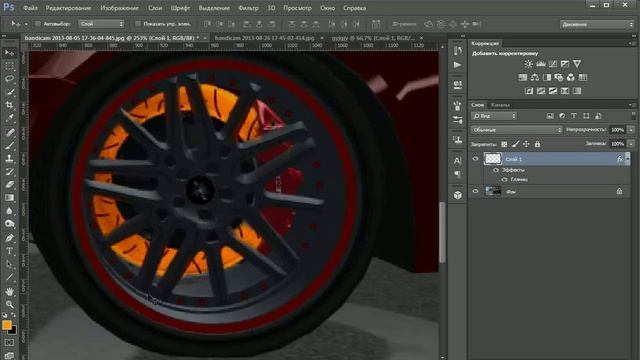Image resolution: width=640 pixels, height=360 pixels.
Task: Open the layer filter Вид dropdown
Action: [494, 116]
